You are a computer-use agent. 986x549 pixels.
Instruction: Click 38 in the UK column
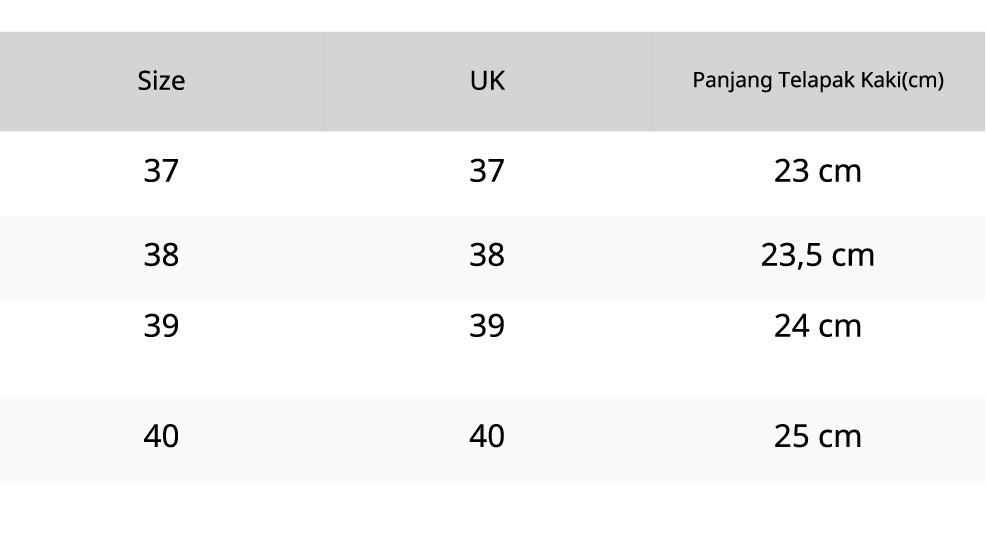tap(487, 255)
